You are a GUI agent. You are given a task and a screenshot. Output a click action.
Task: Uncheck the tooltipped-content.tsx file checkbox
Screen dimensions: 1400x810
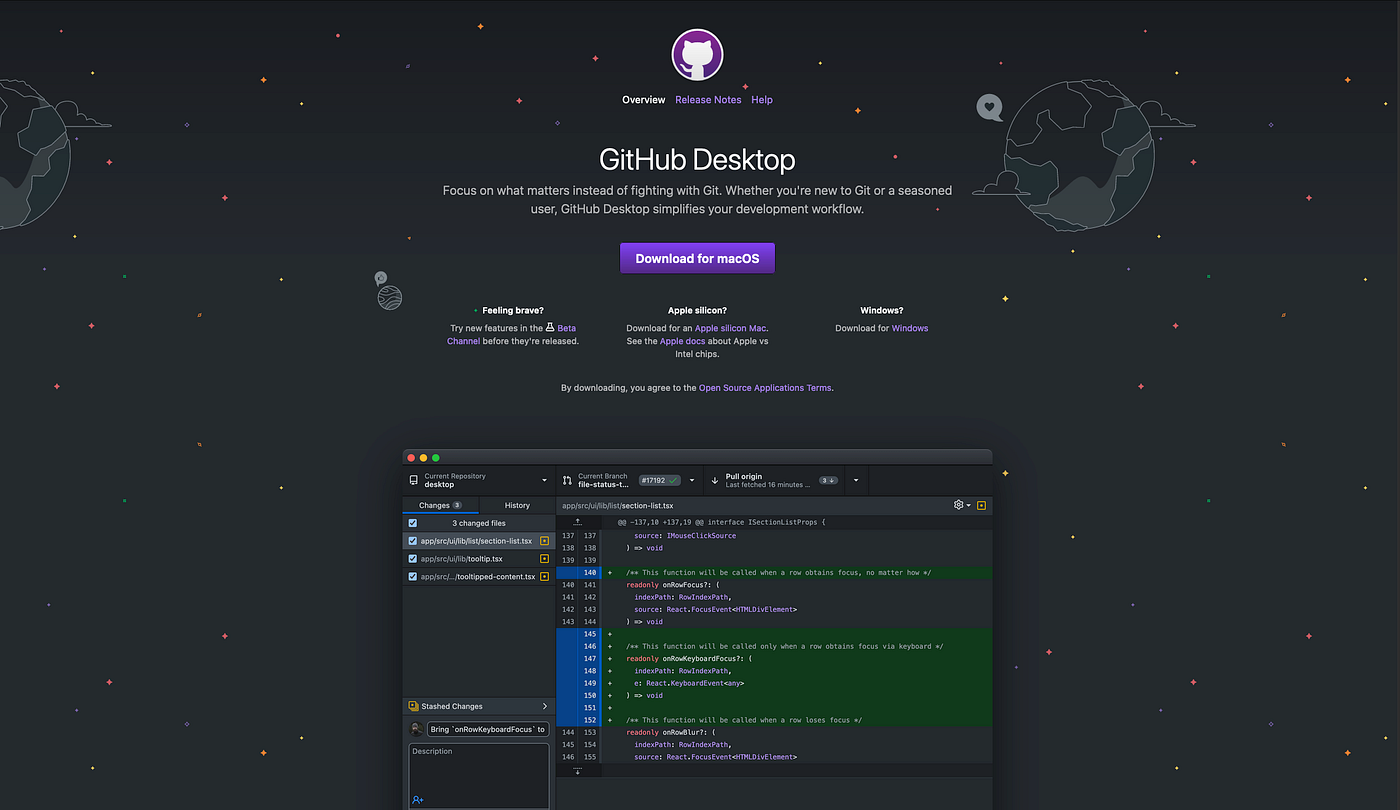412,577
